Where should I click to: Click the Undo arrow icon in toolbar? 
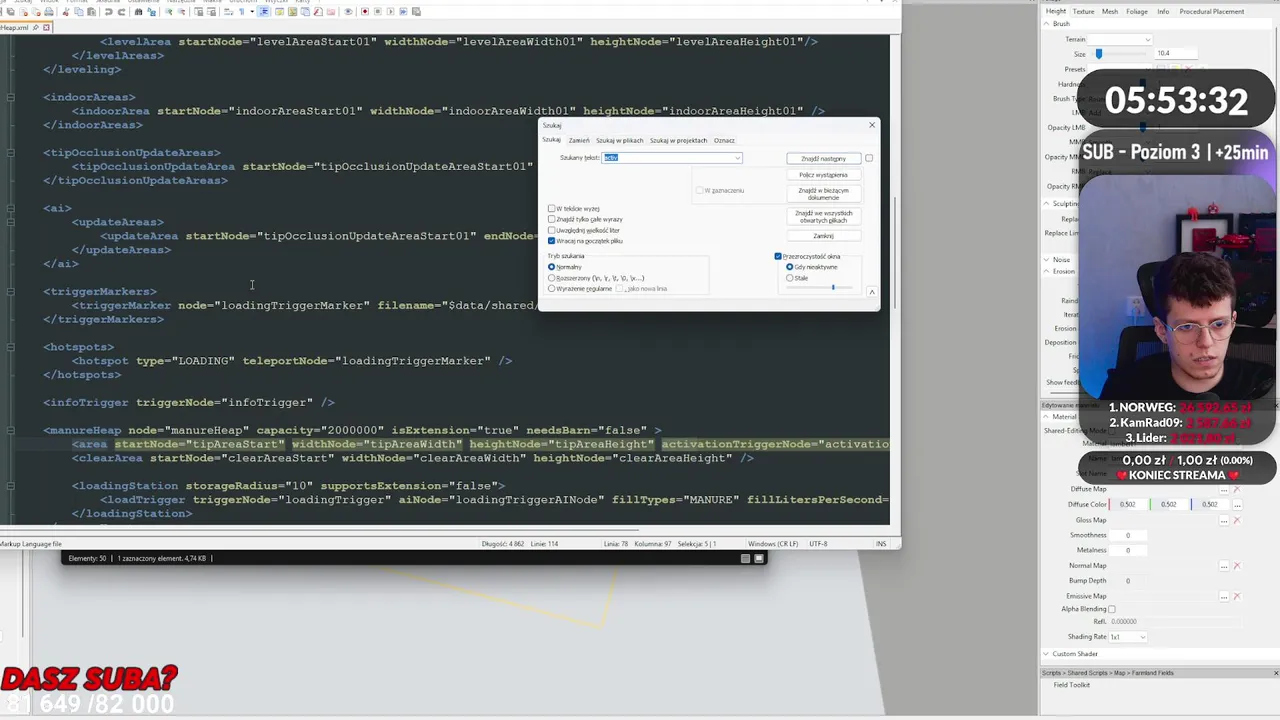click(109, 12)
